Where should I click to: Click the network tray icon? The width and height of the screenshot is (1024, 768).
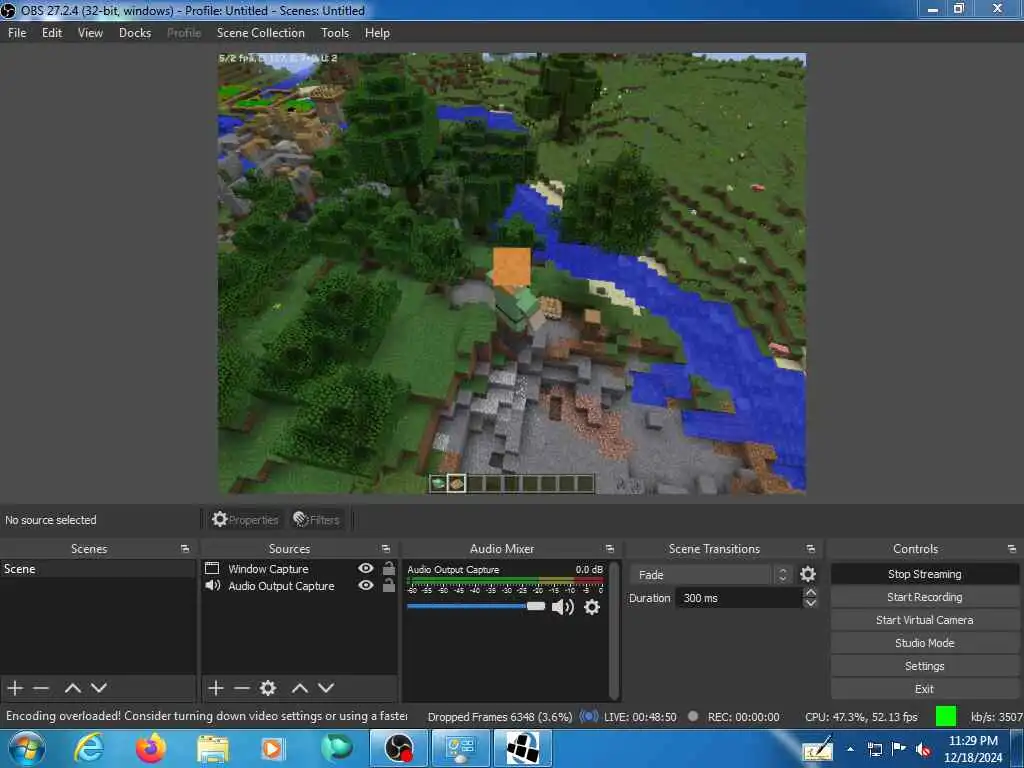[874, 749]
